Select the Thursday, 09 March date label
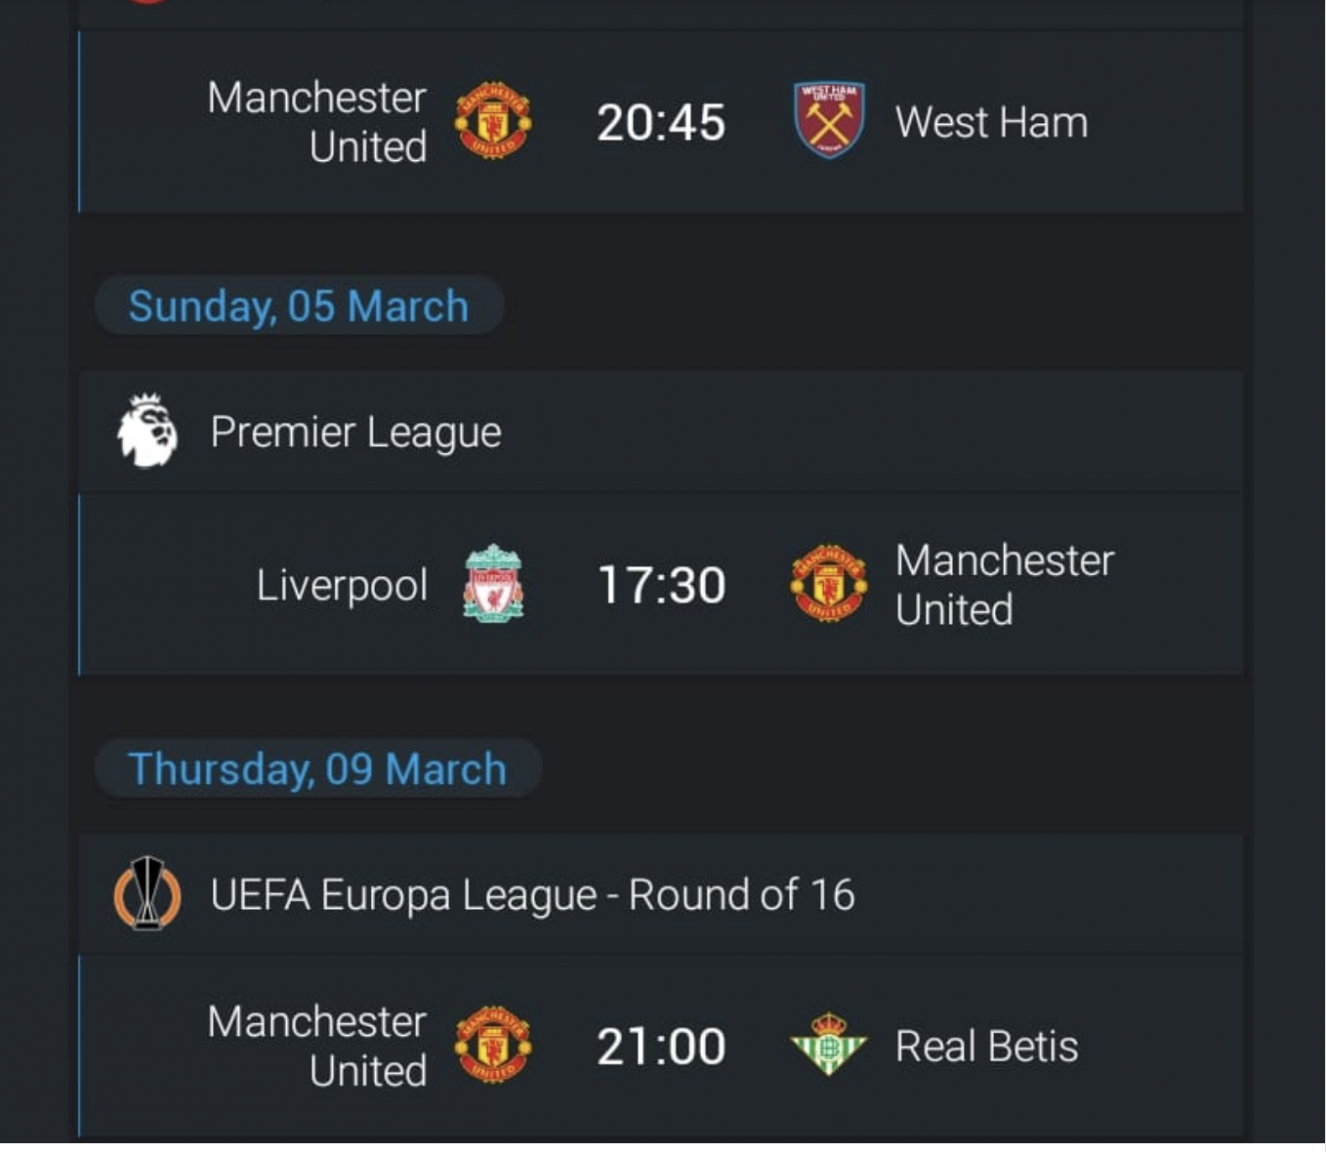Screen dimensions: 1326x1152 pyautogui.click(x=318, y=769)
